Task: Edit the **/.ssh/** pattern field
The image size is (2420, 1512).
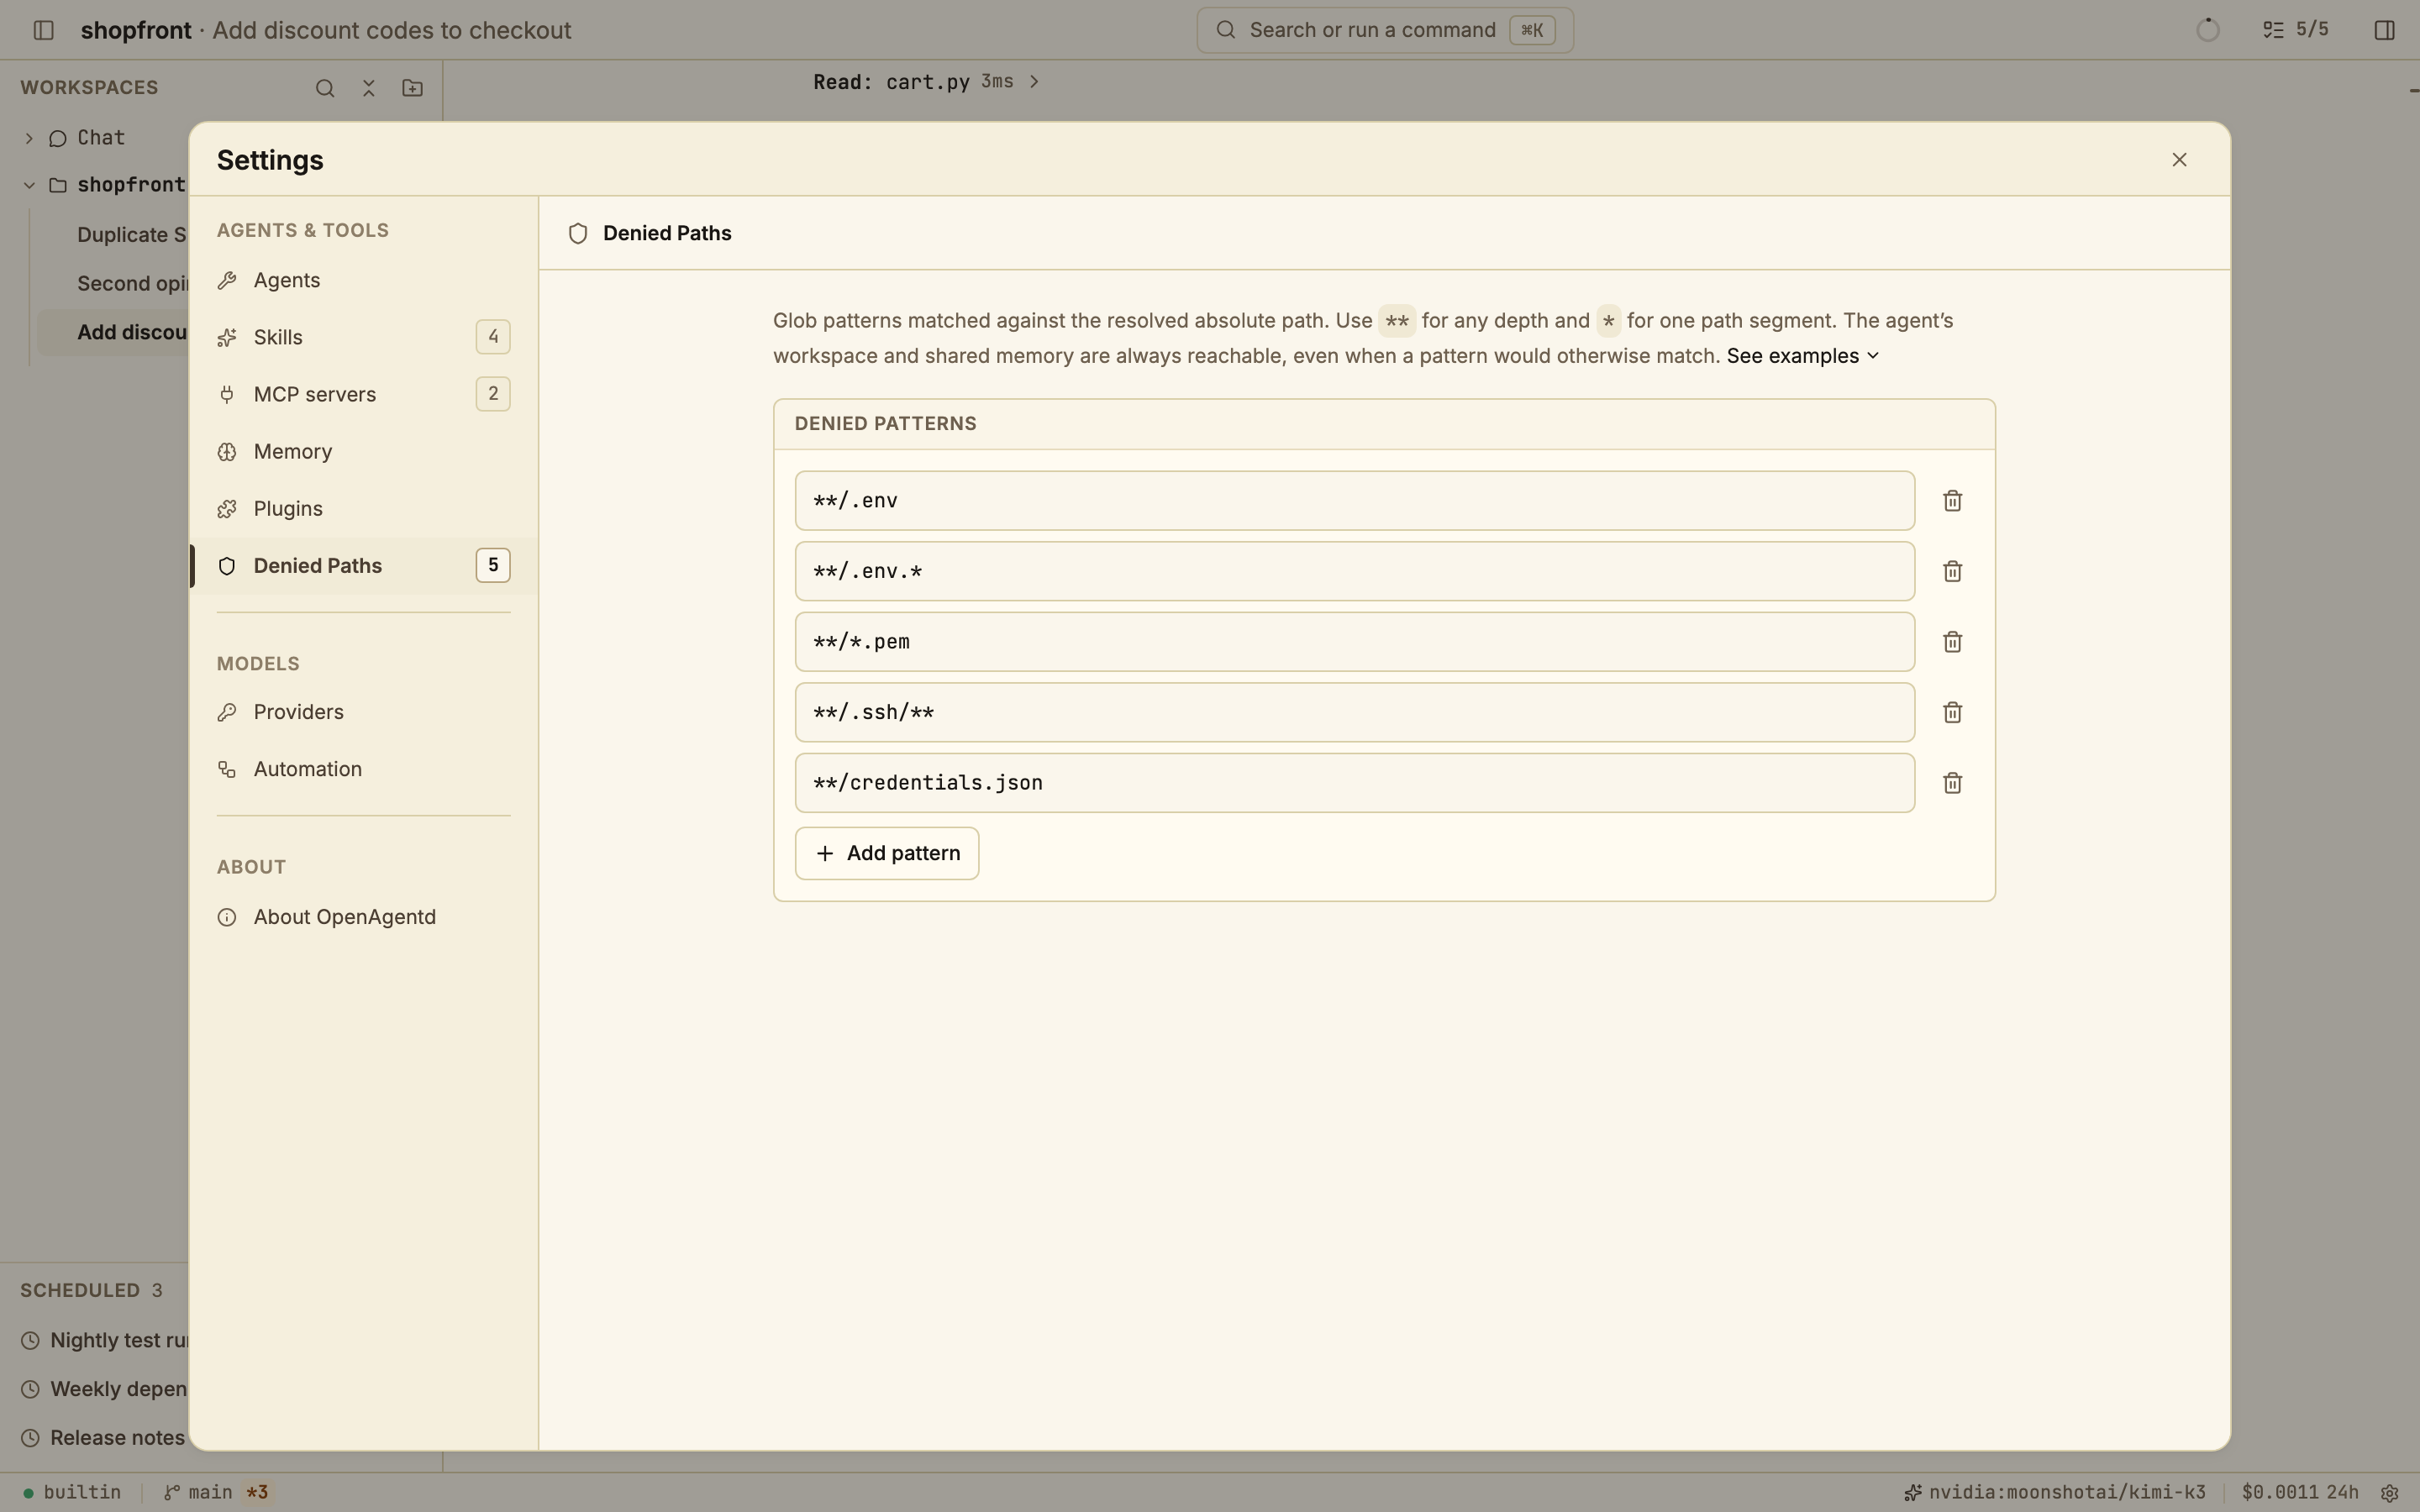Action: click(1354, 713)
